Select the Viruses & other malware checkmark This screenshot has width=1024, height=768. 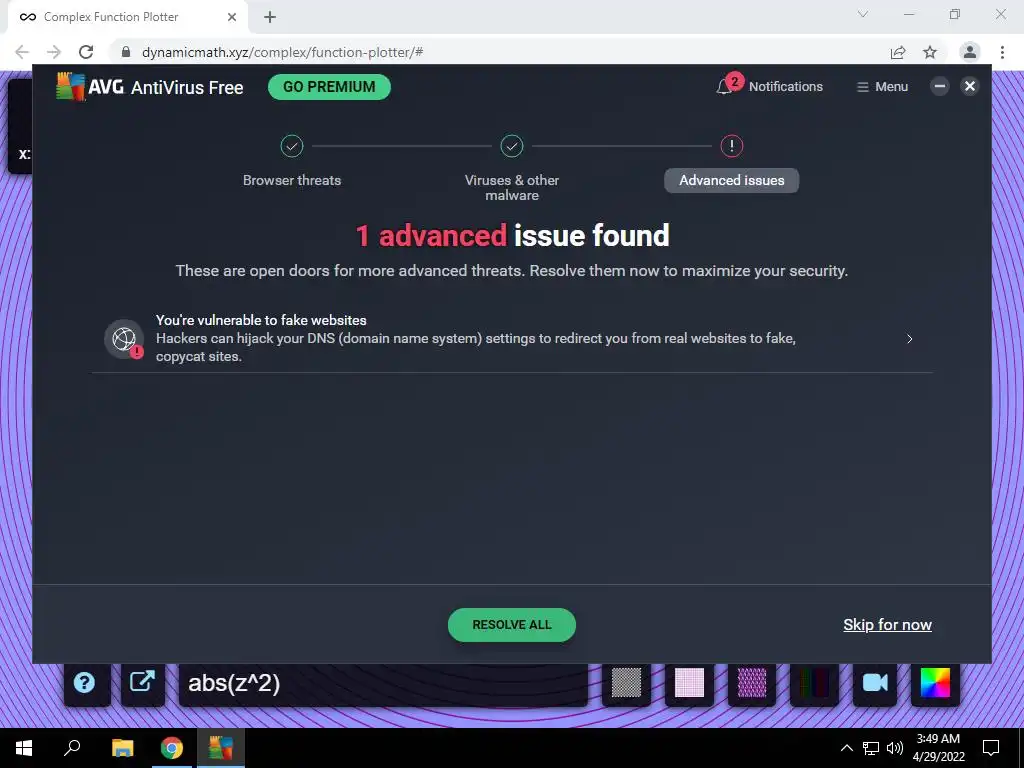click(x=512, y=146)
